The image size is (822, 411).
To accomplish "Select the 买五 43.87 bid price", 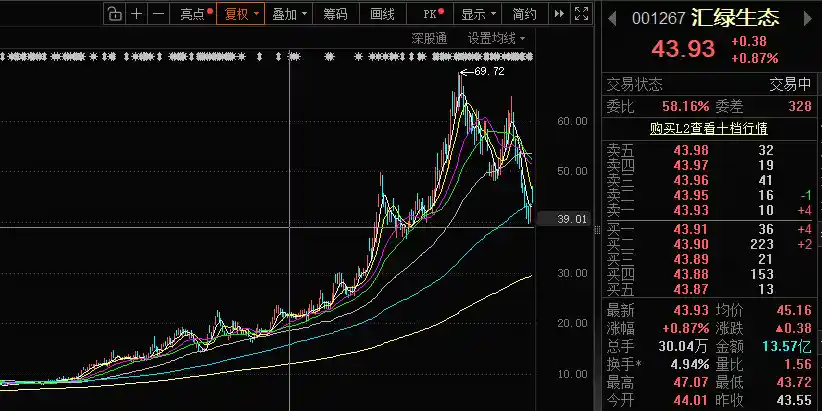I will pyautogui.click(x=691, y=289).
